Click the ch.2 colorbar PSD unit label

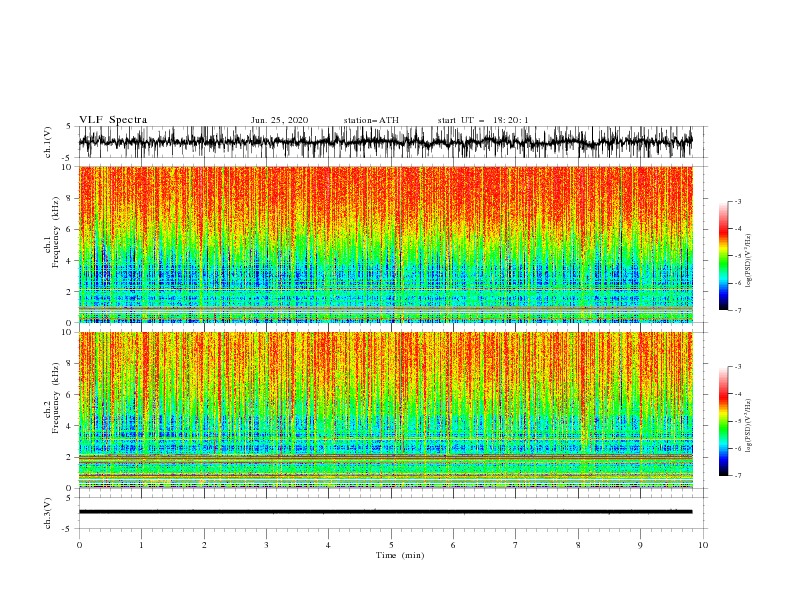coord(749,426)
